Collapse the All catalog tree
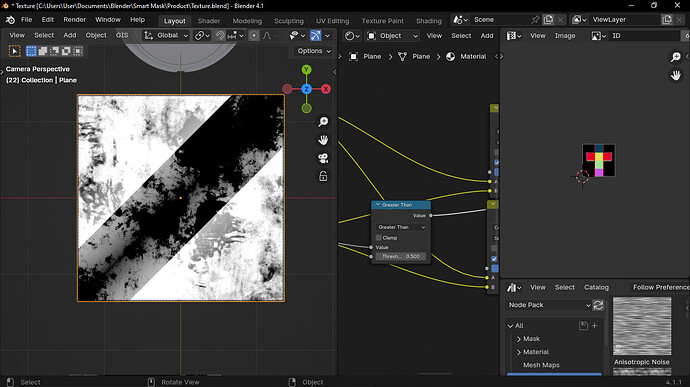690x387 pixels. (x=510, y=326)
